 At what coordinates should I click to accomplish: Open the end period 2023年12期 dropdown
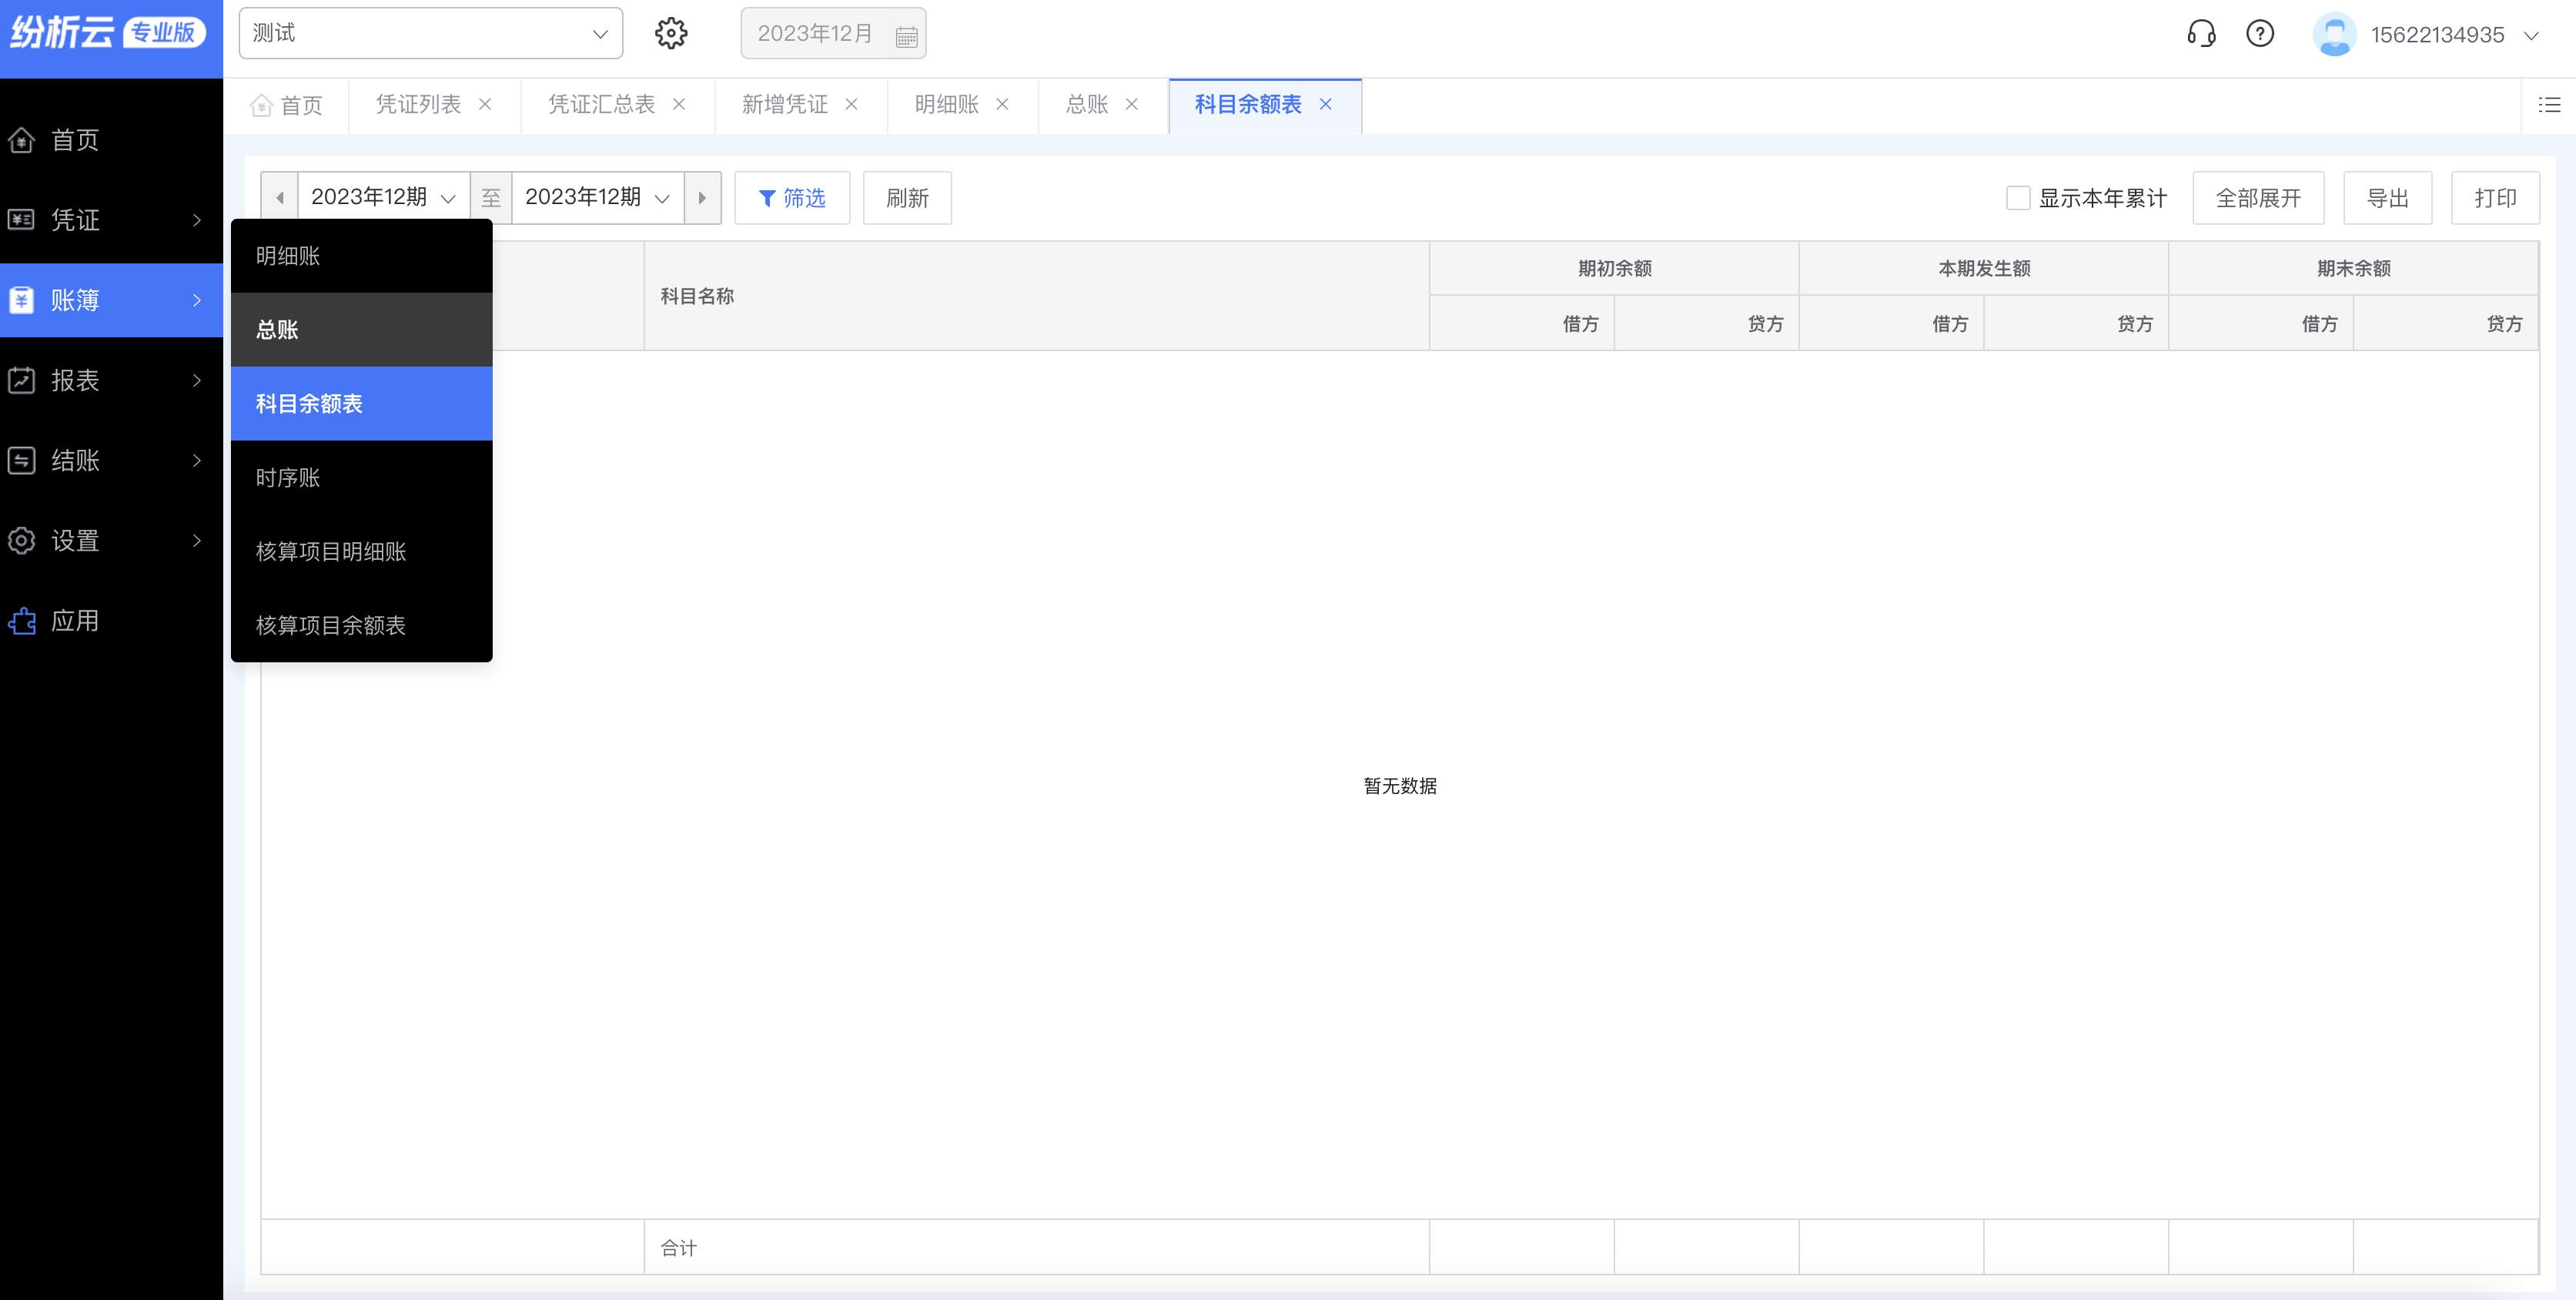click(598, 198)
